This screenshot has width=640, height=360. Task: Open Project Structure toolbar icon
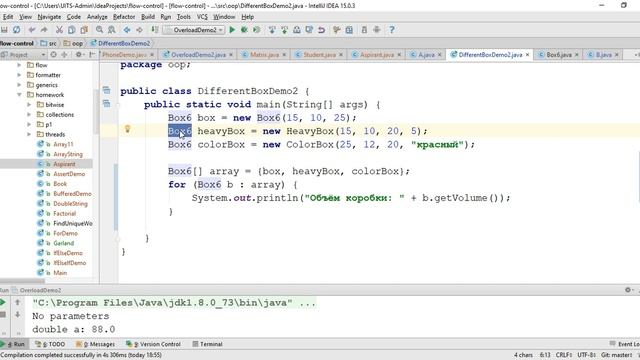click(x=349, y=30)
